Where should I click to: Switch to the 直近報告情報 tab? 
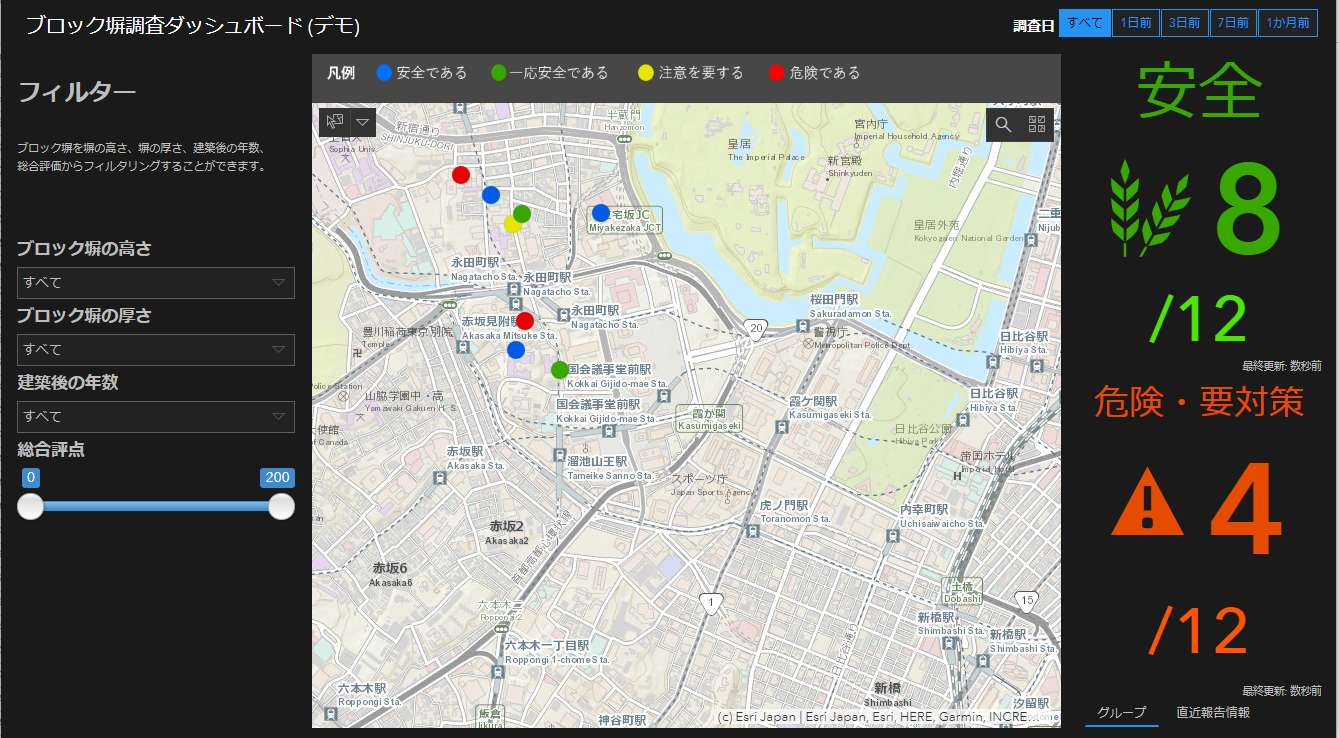tap(1212, 713)
